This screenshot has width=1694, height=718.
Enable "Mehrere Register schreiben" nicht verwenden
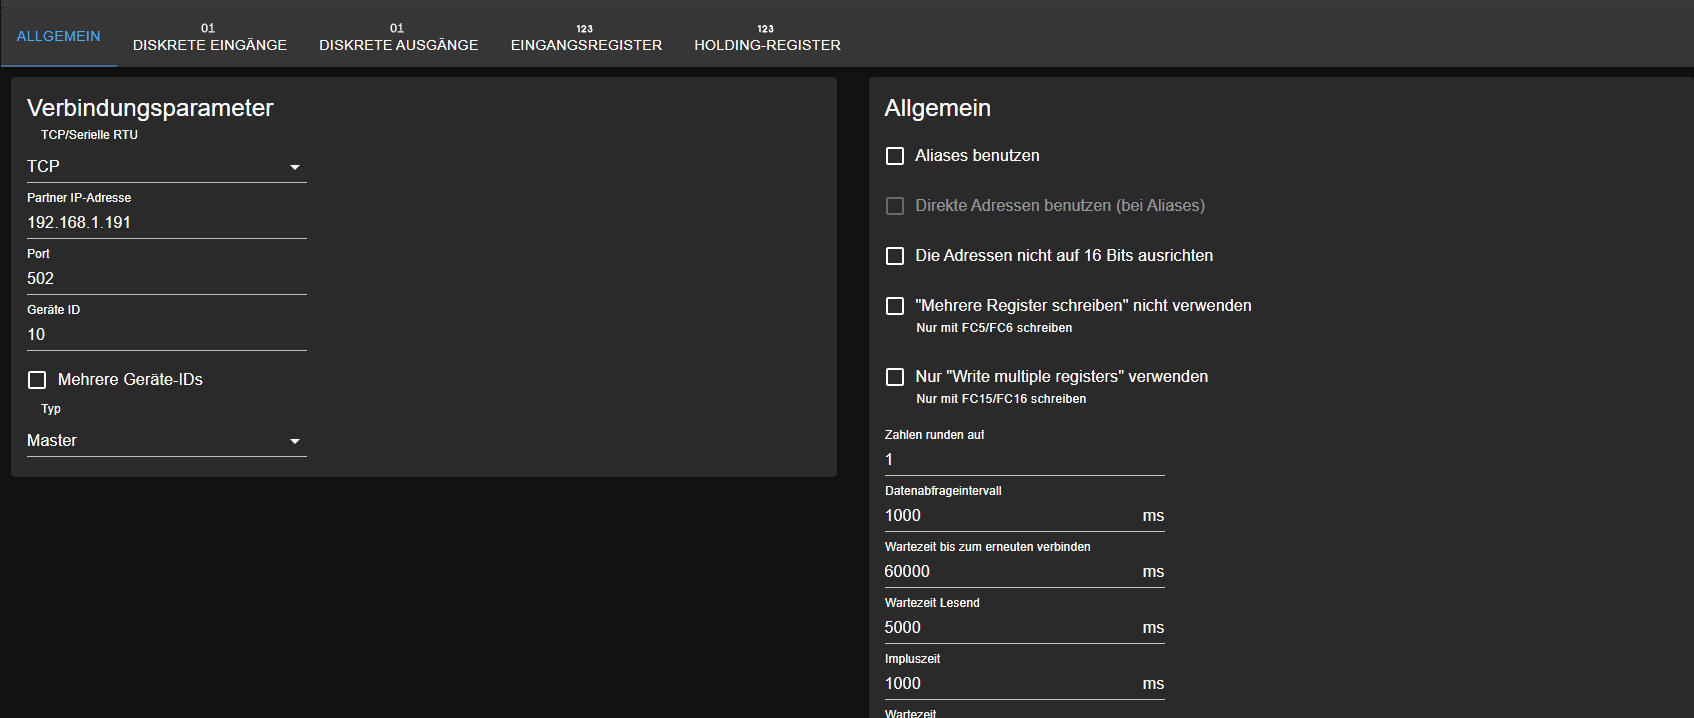[895, 306]
